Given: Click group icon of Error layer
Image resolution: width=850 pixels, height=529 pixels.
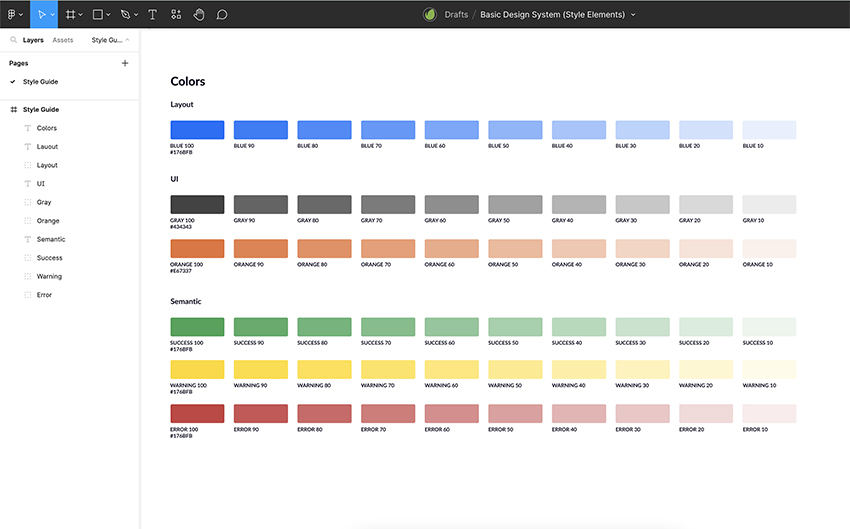Looking at the screenshot, I should [x=28, y=295].
